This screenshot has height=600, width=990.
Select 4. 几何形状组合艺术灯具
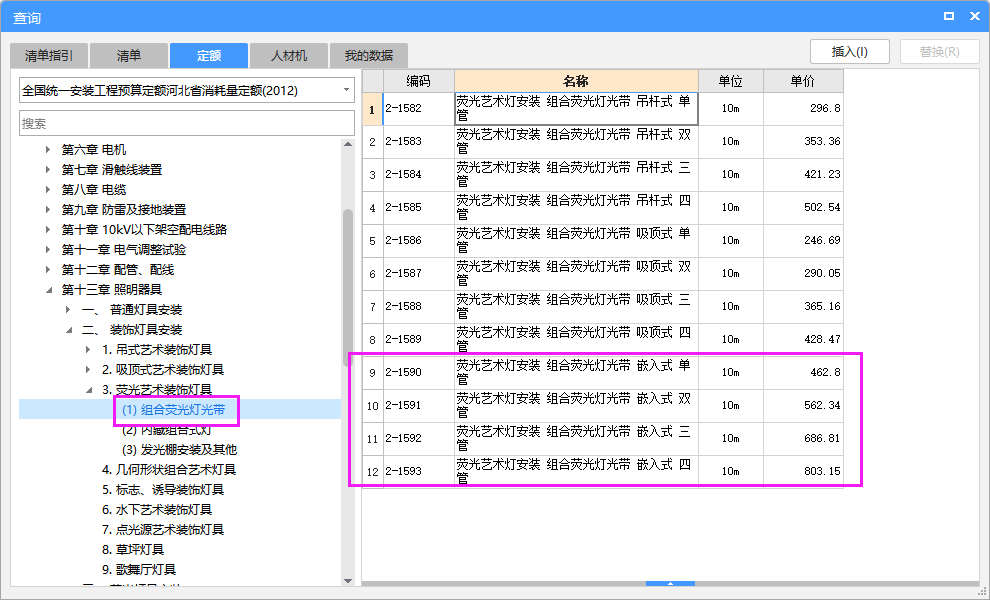169,470
